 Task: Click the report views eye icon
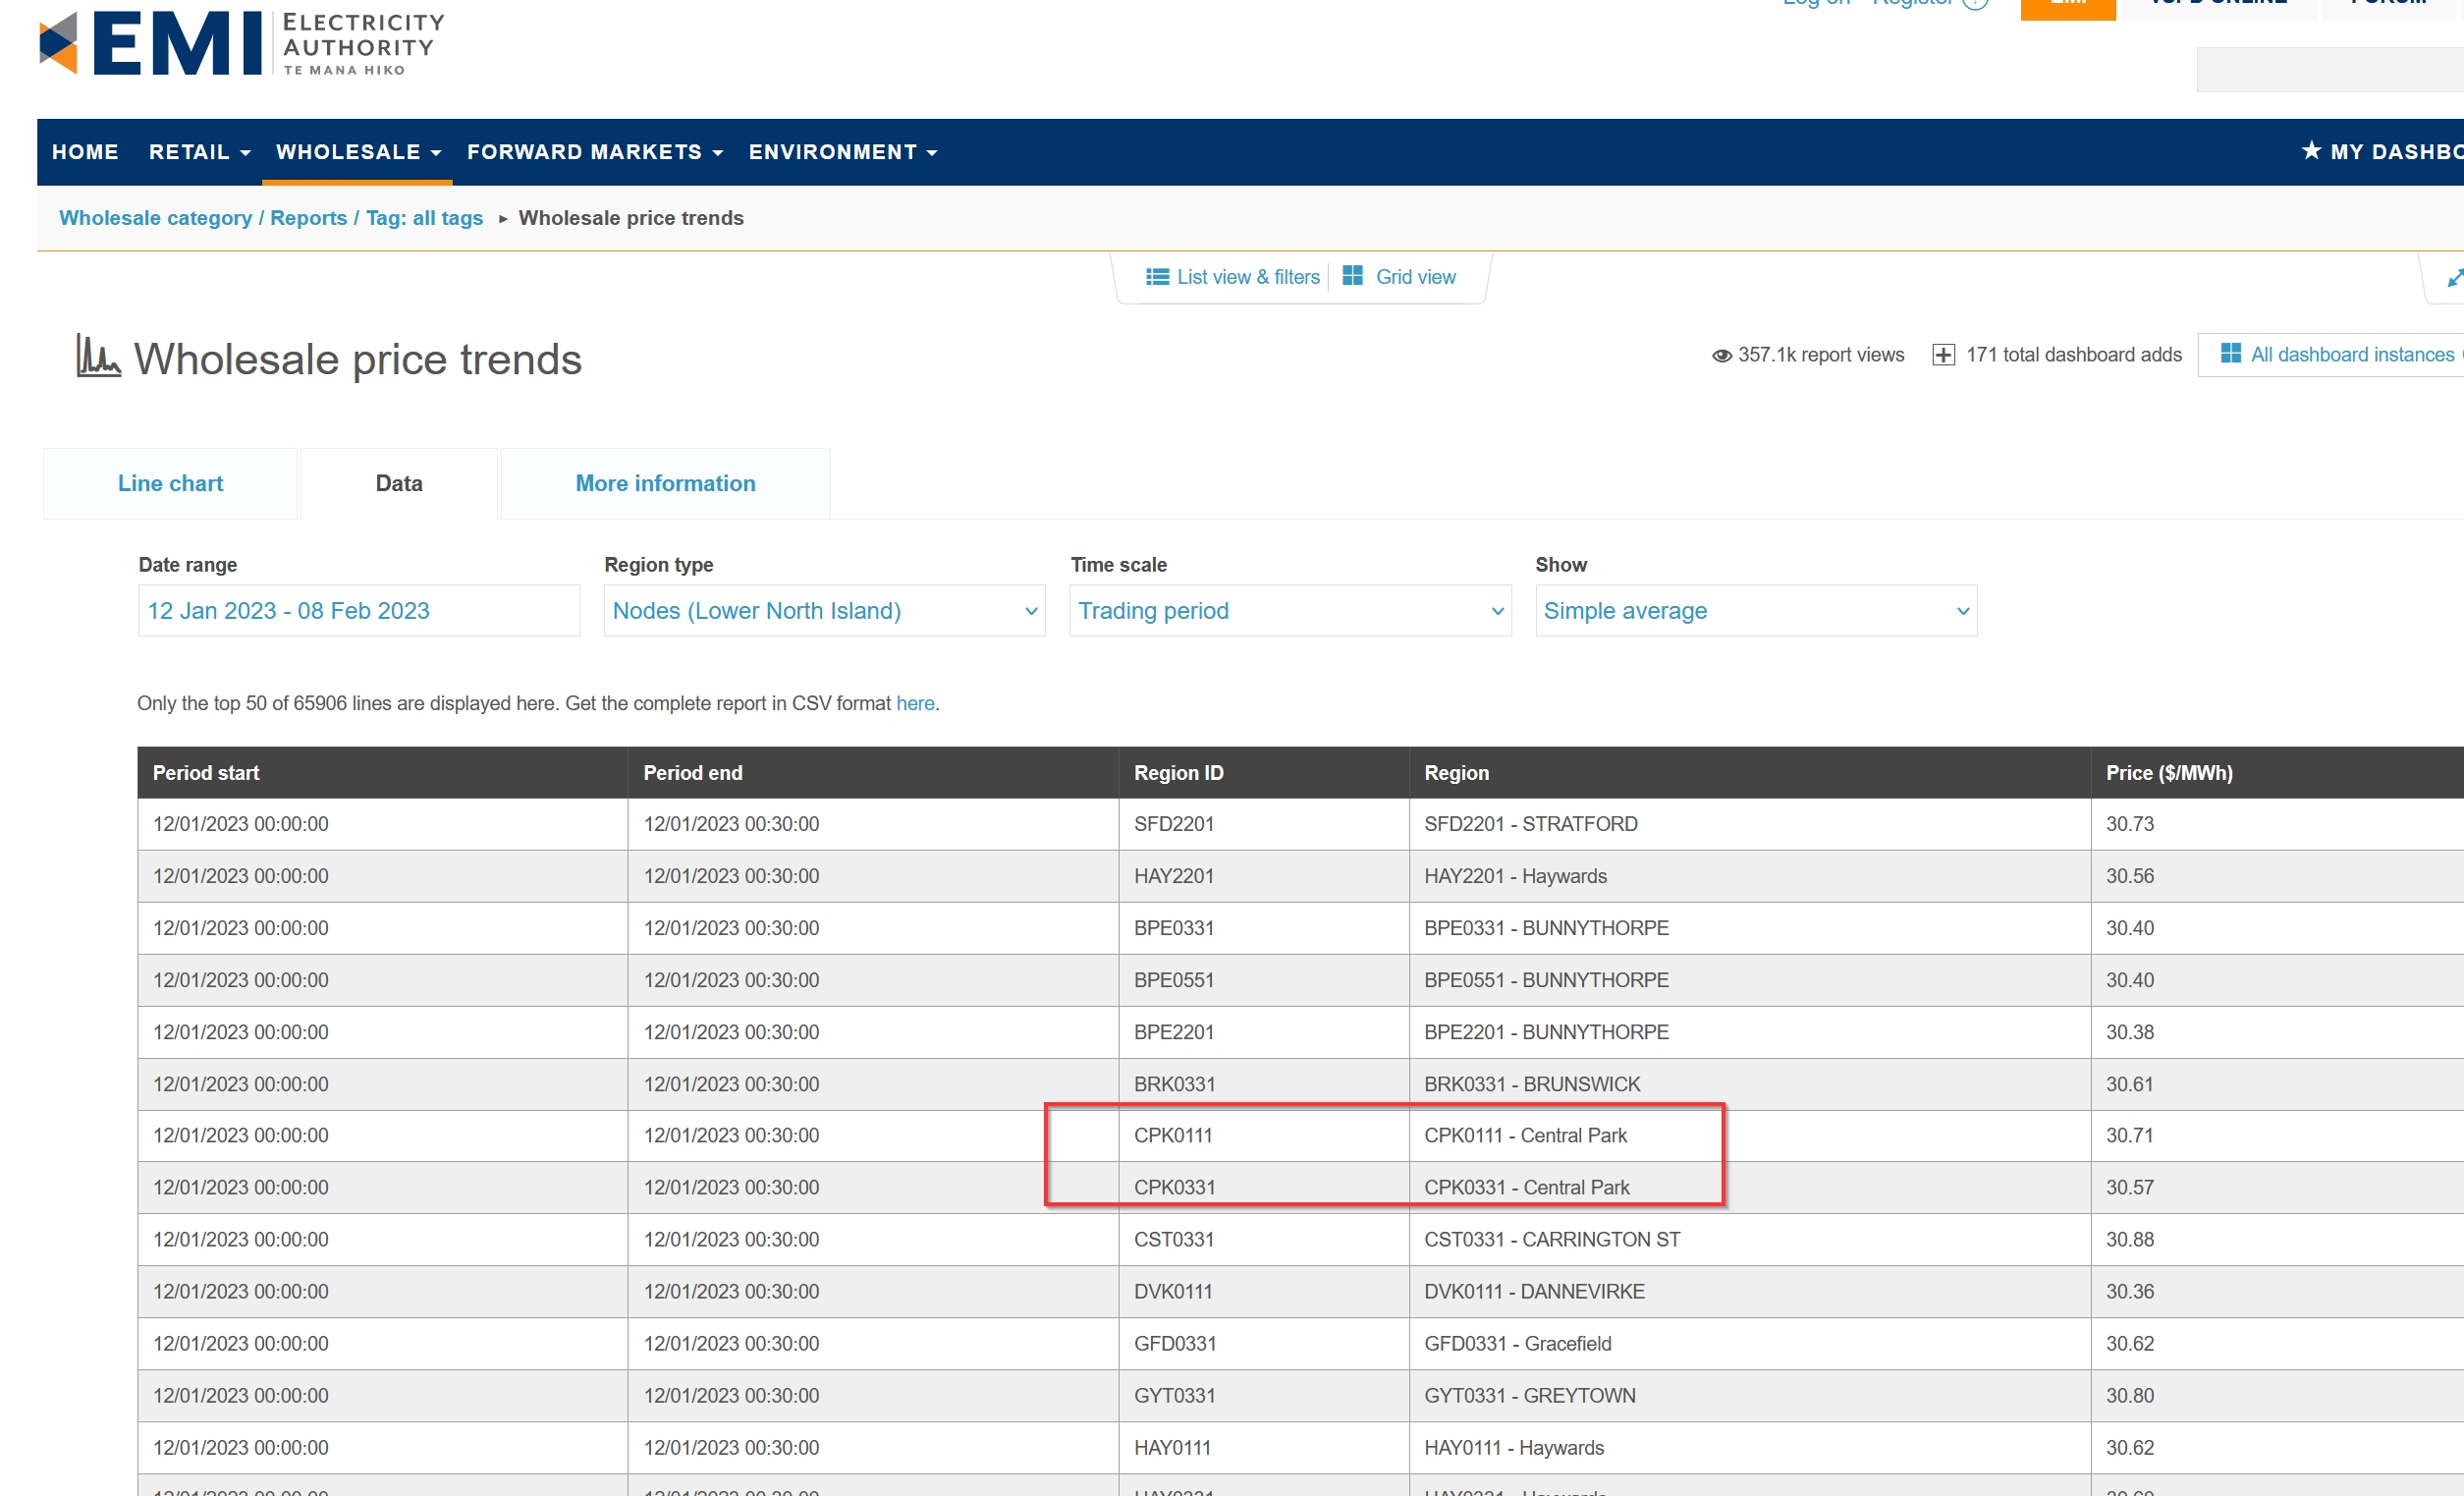1721,356
